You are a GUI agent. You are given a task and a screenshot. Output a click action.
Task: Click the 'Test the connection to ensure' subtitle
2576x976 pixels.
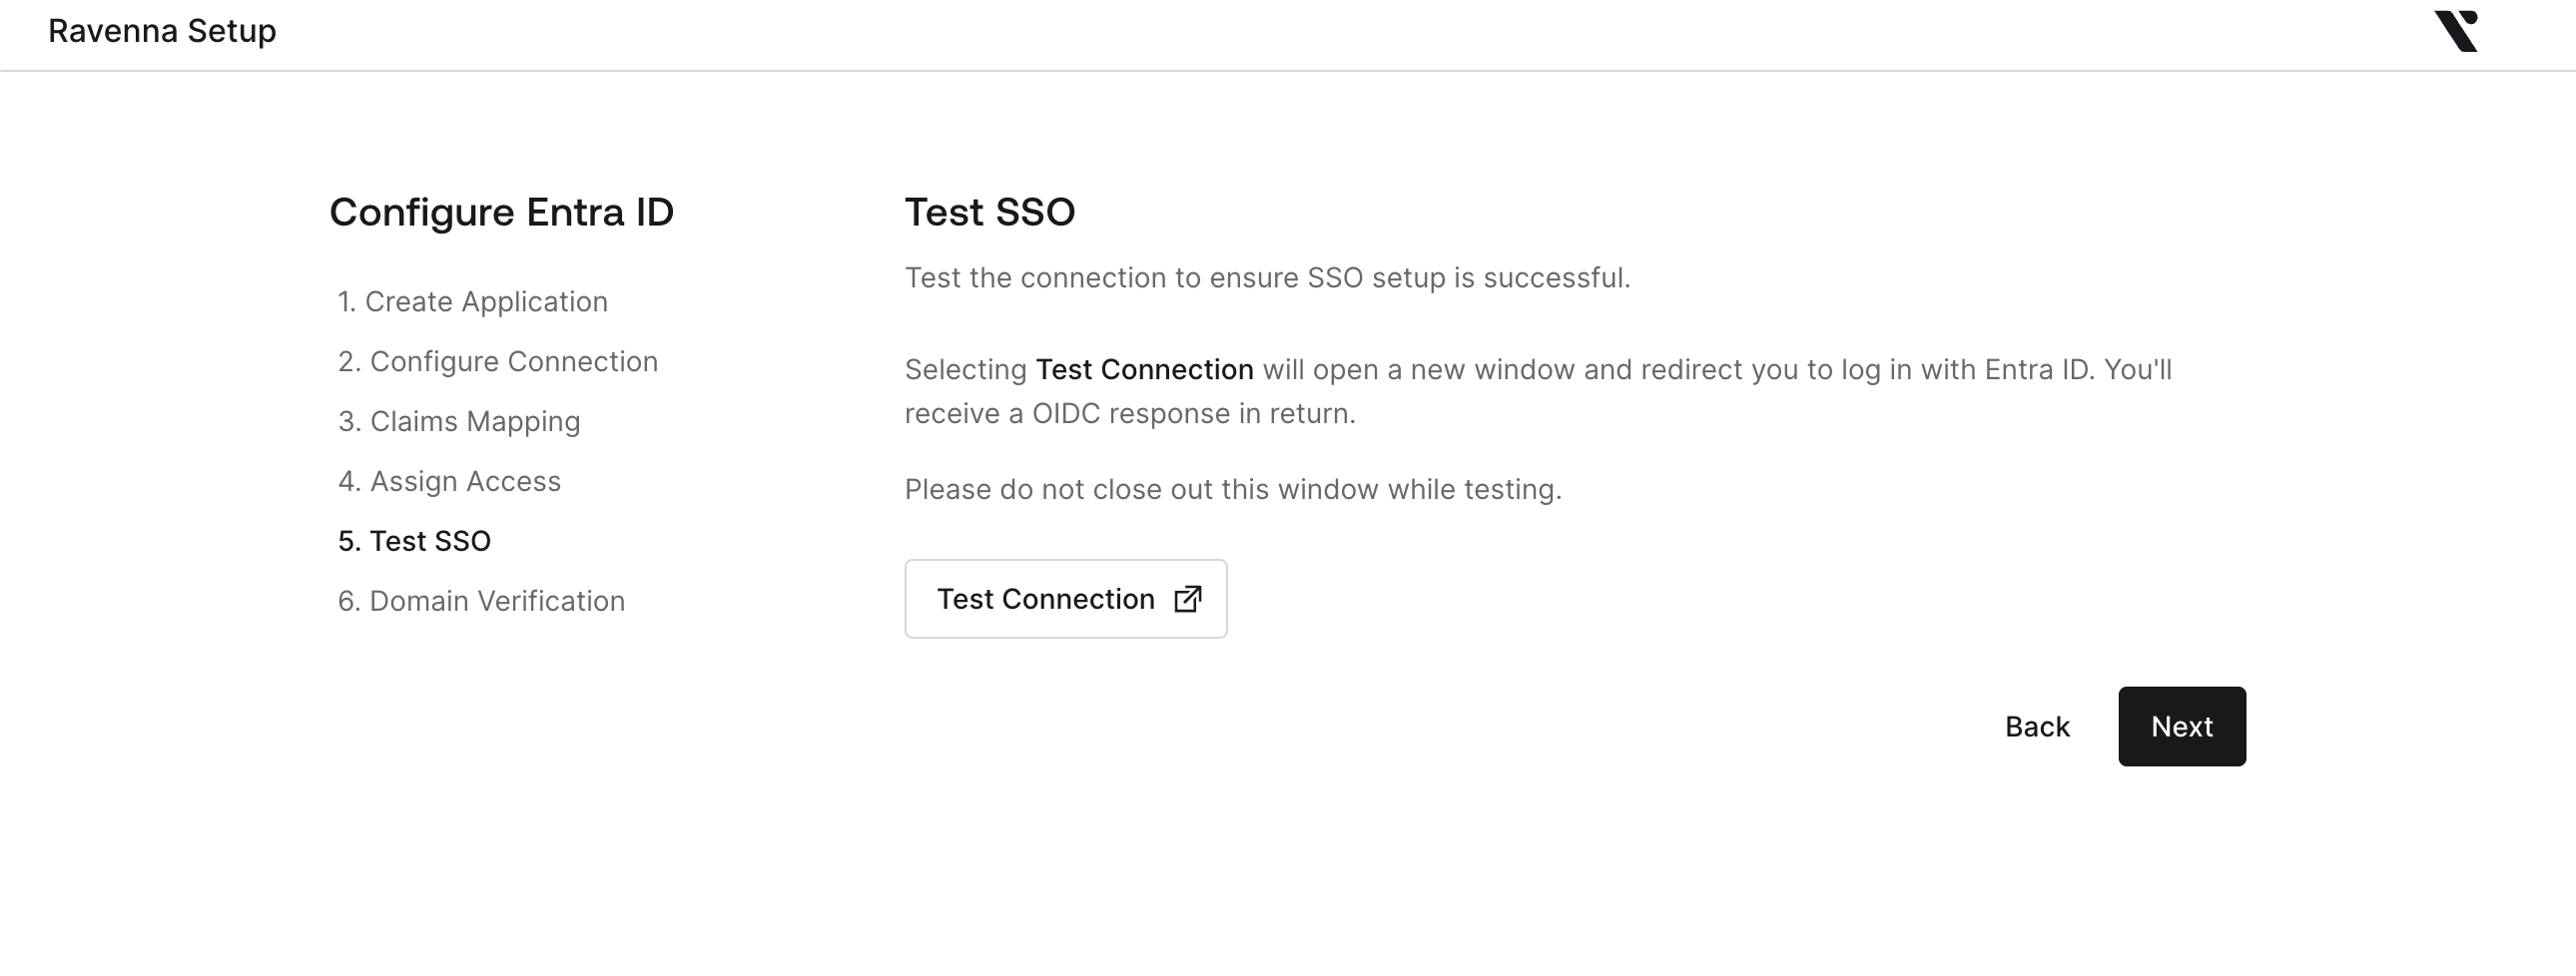(1267, 278)
